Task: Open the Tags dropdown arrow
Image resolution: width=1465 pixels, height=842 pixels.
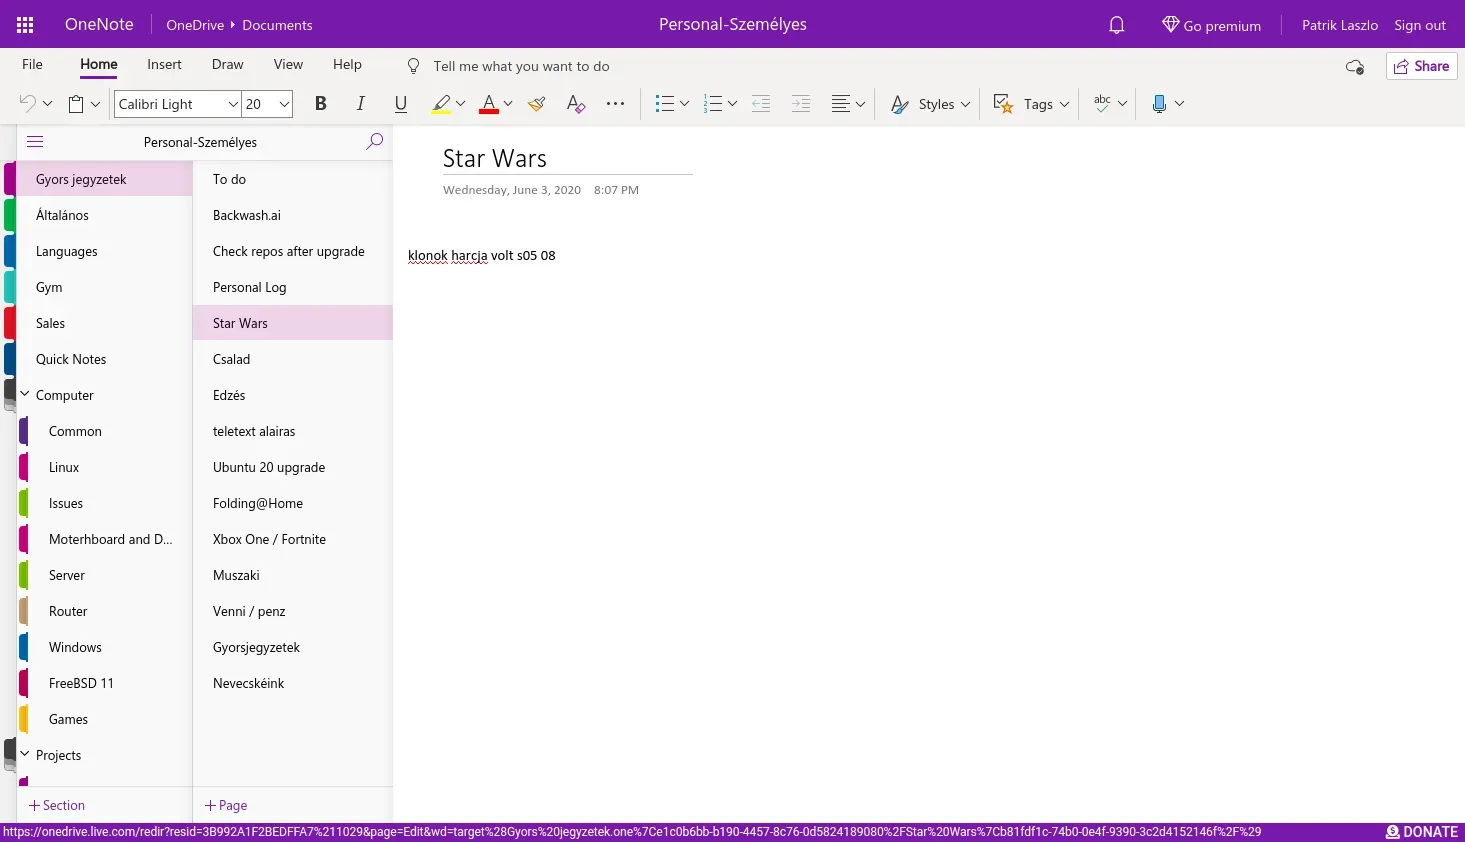Action: point(1064,104)
